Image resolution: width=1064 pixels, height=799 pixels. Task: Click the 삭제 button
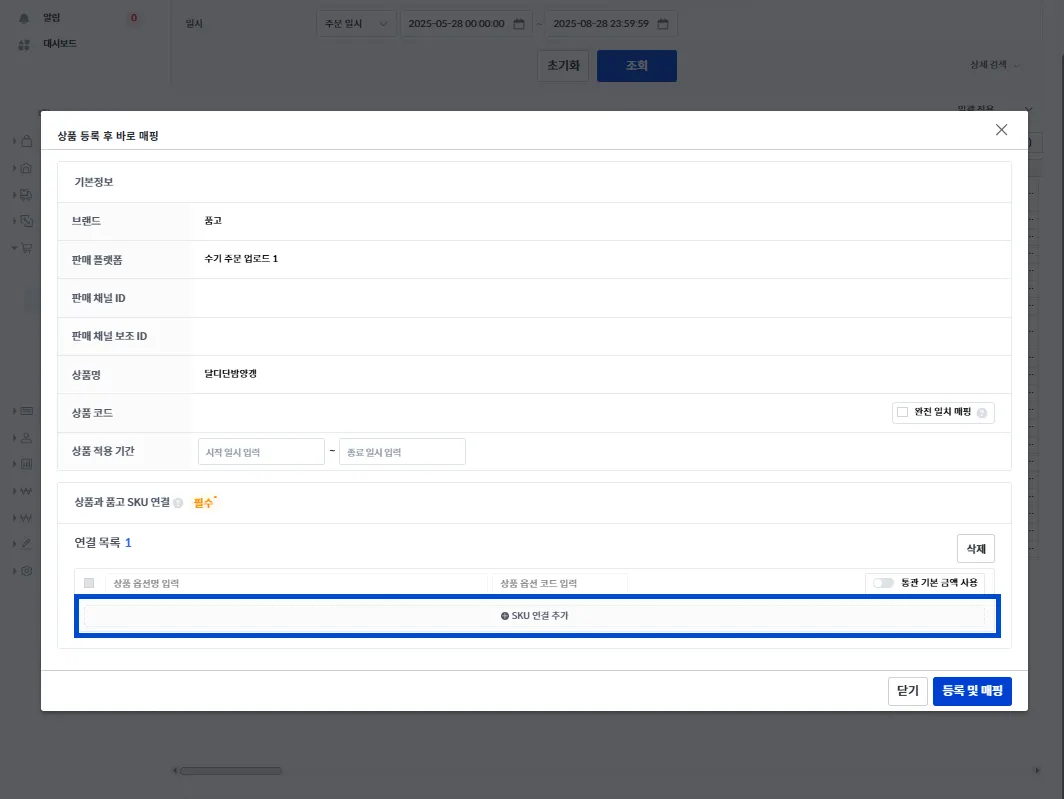[976, 549]
